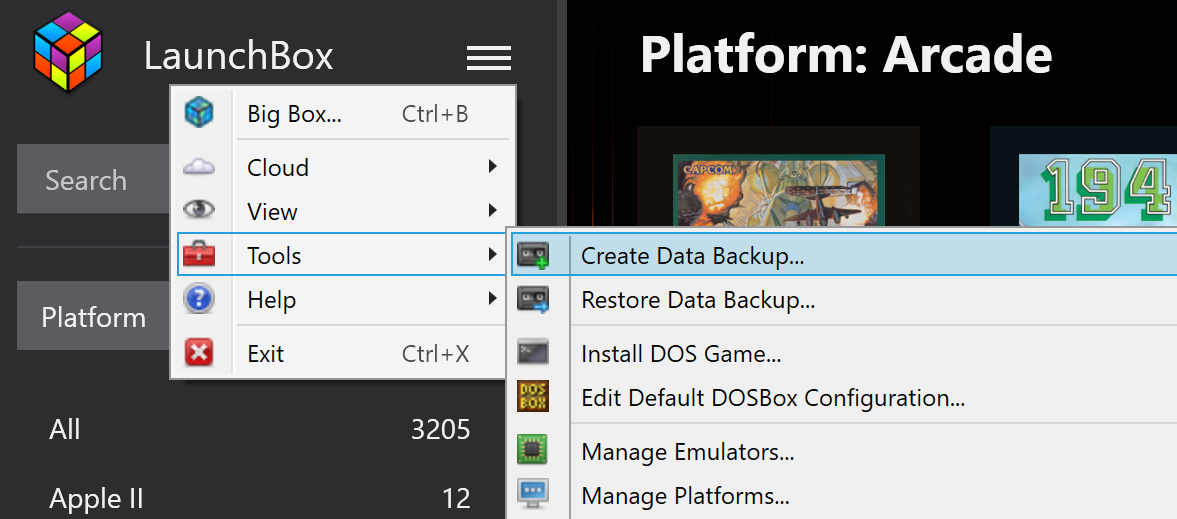This screenshot has height=519, width=1177.
Task: Expand the Tools submenu arrow
Action: pos(492,255)
